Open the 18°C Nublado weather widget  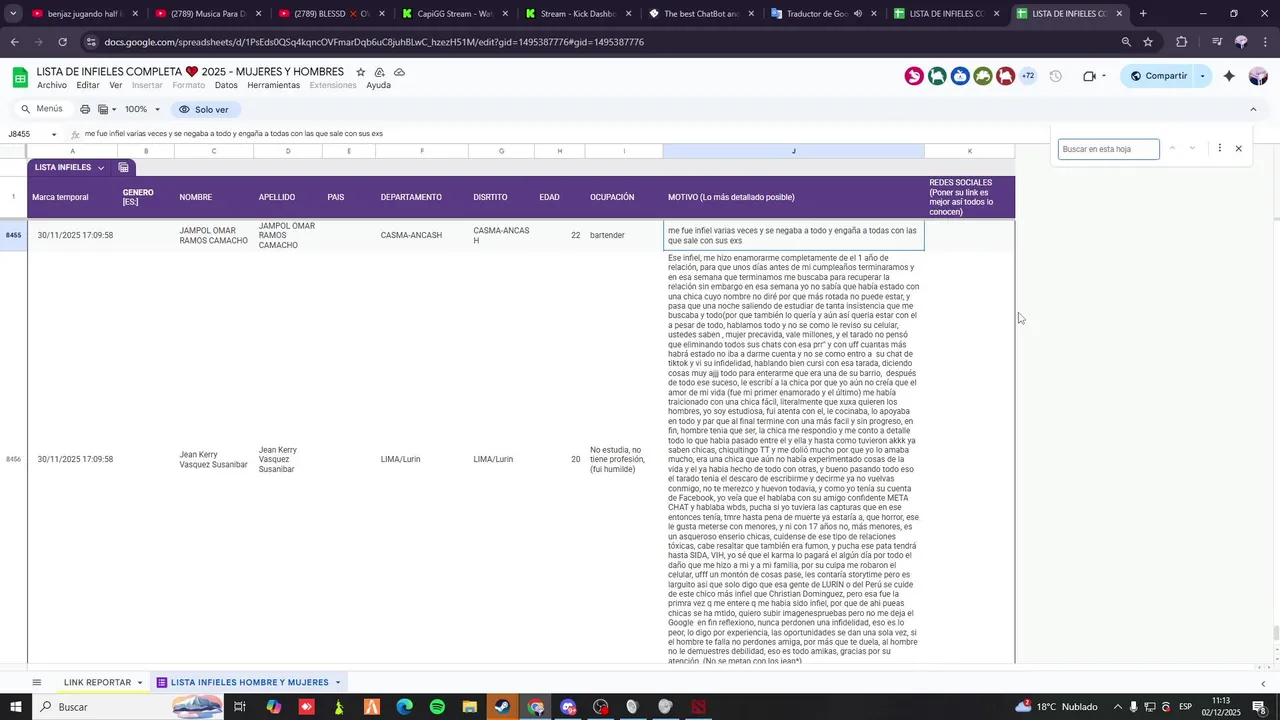[1056, 707]
